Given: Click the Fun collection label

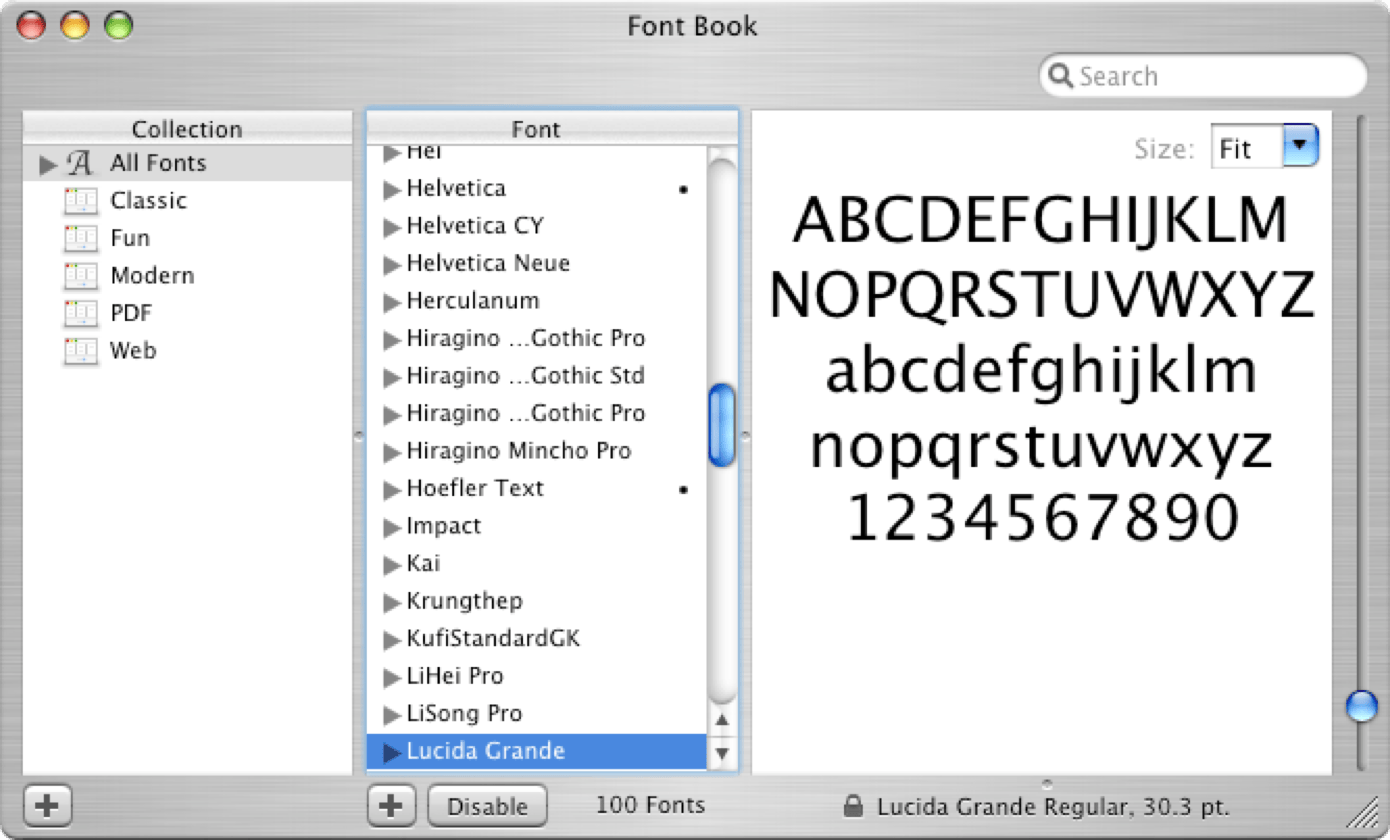Looking at the screenshot, I should click(x=130, y=238).
